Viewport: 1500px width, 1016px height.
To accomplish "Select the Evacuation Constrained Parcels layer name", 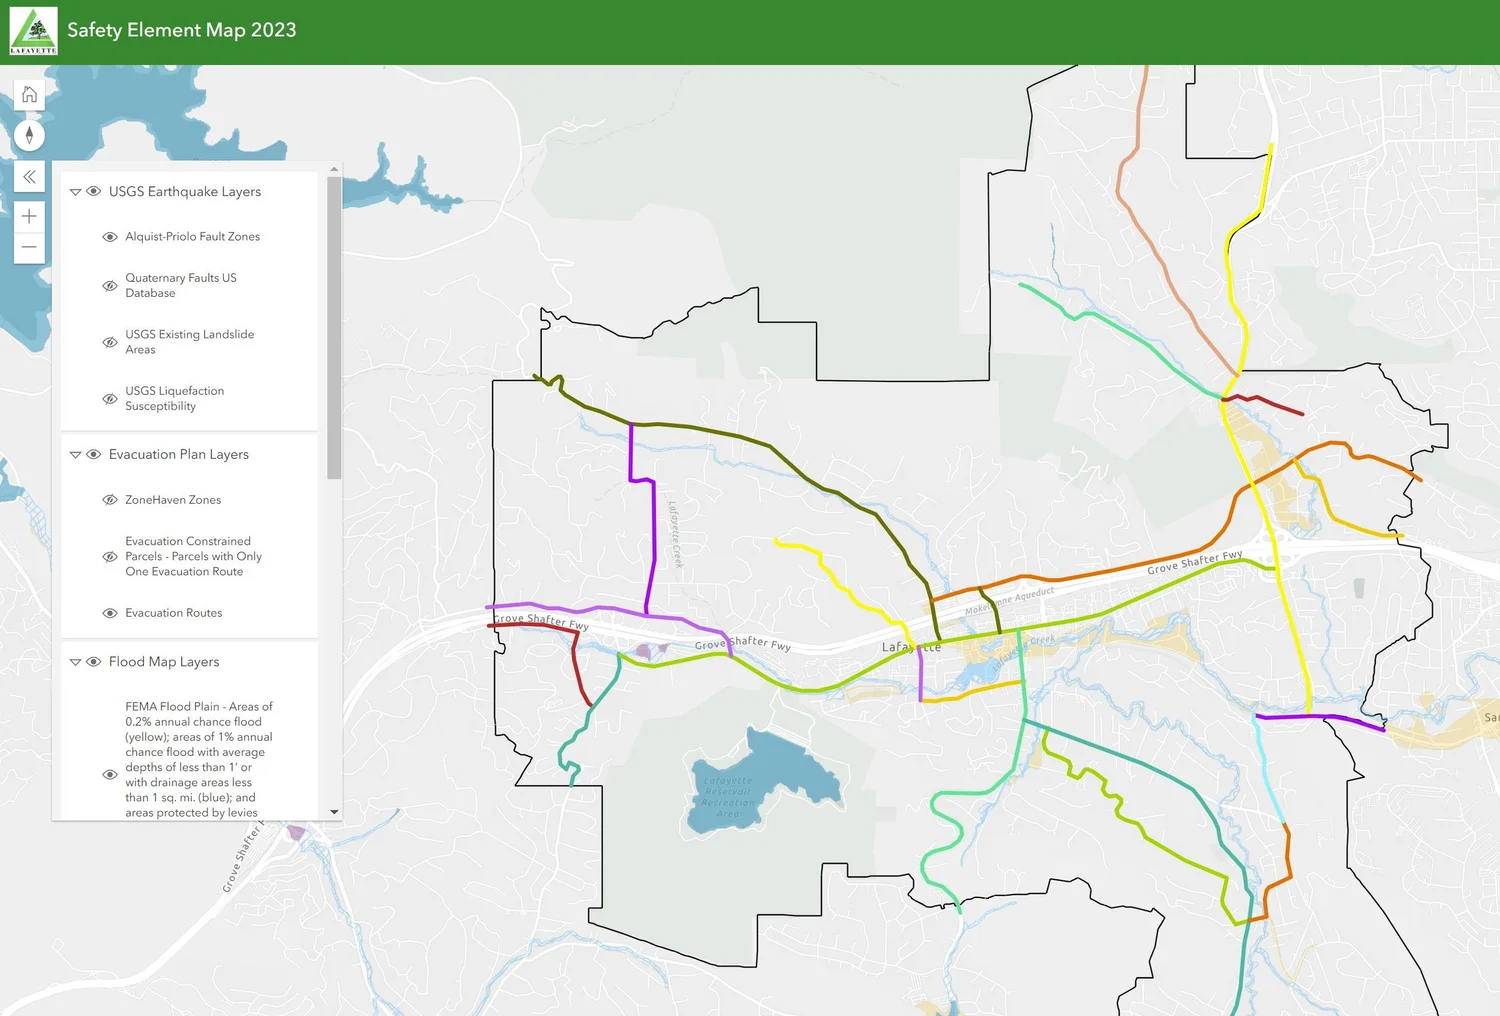I will coord(193,556).
